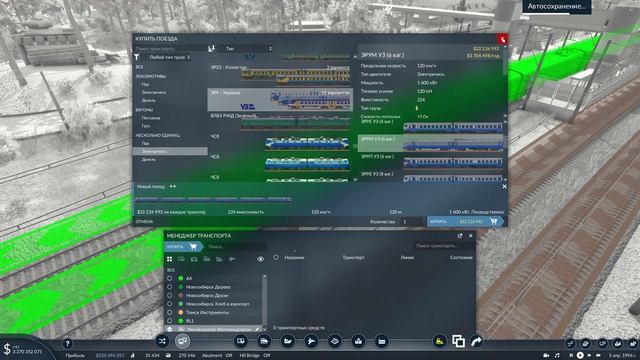Click the pink dot of Новосибирск Доски
This screenshot has width=640, height=360.
[x=180, y=295]
